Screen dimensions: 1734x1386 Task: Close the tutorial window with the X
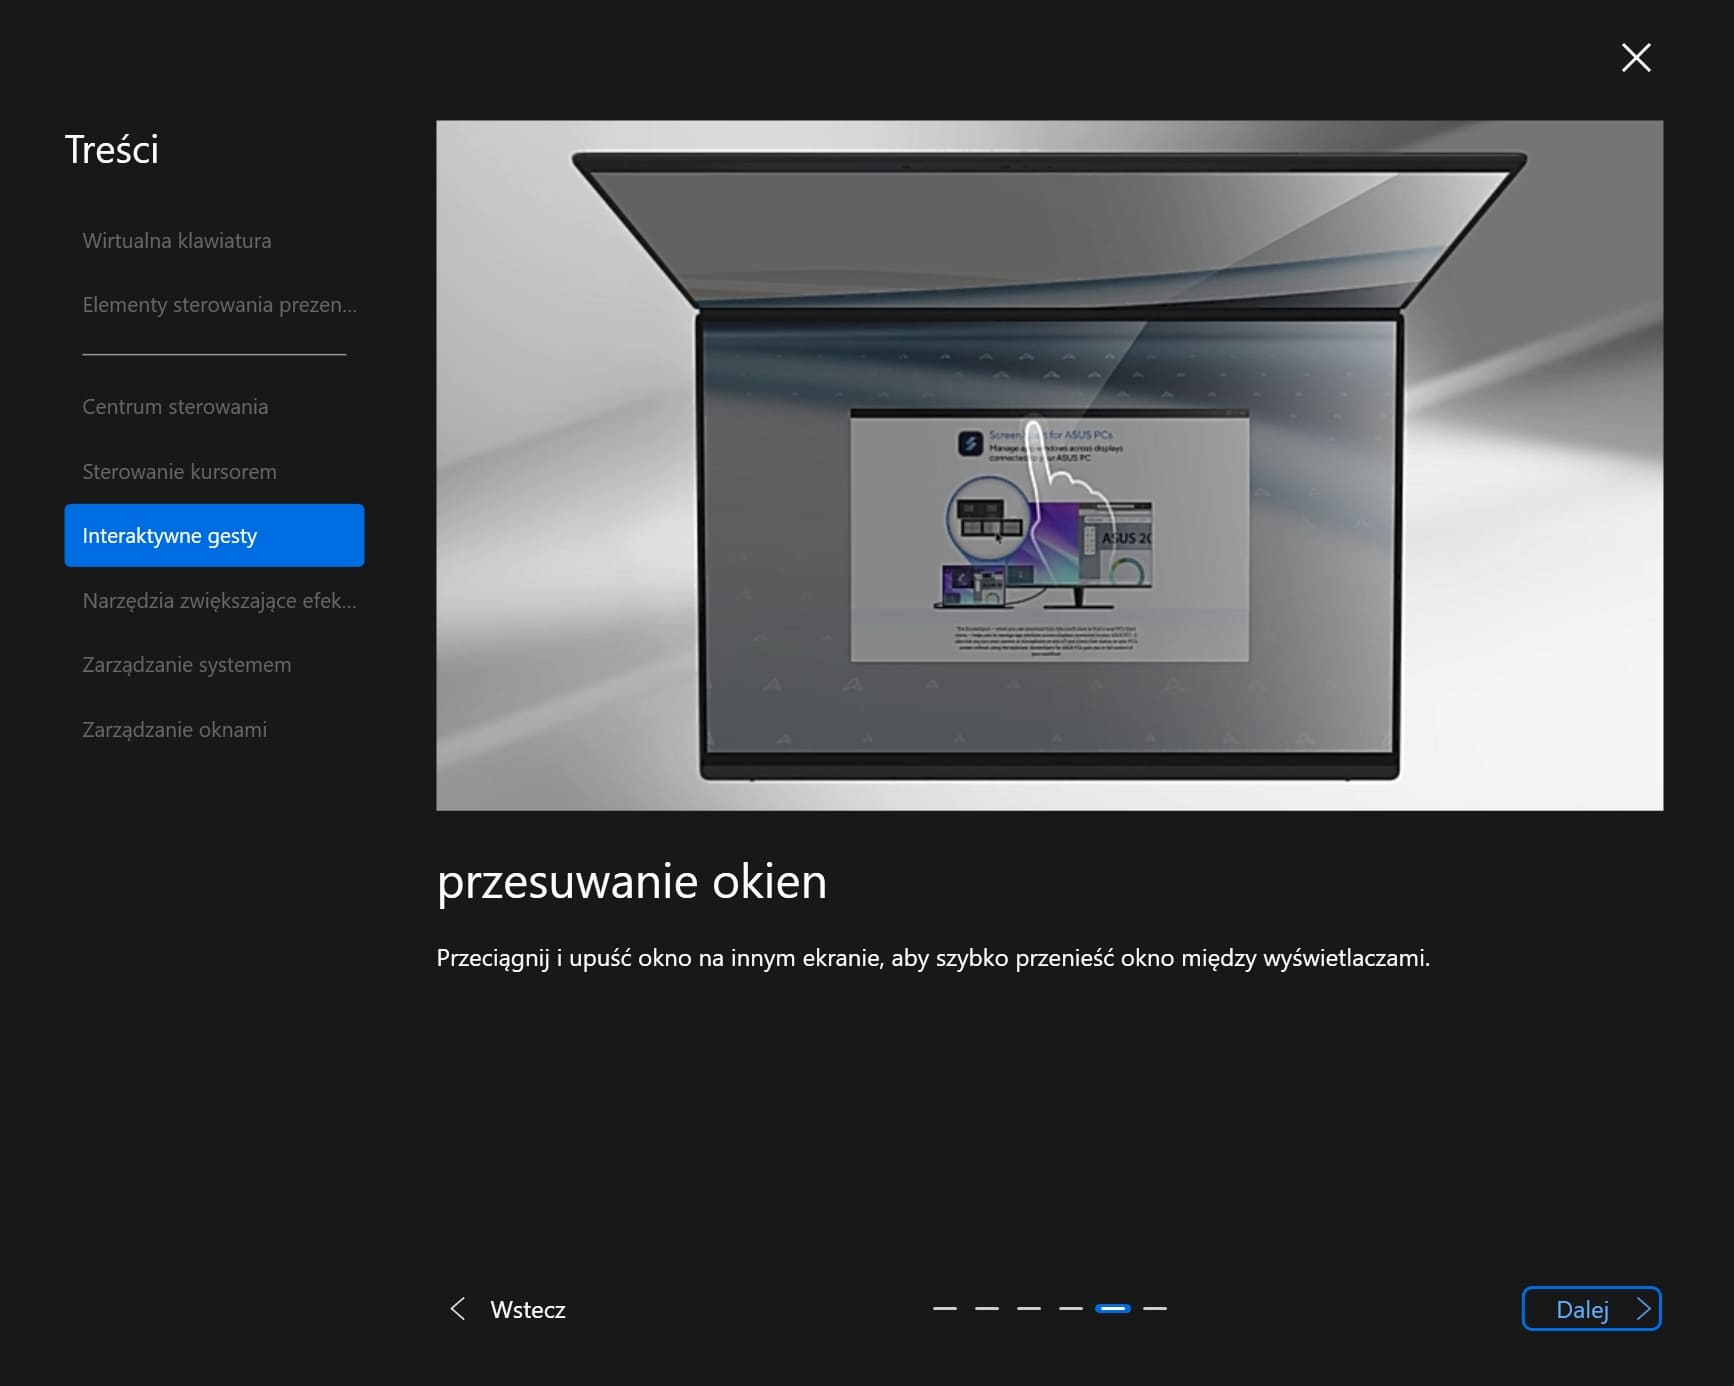[x=1635, y=58]
